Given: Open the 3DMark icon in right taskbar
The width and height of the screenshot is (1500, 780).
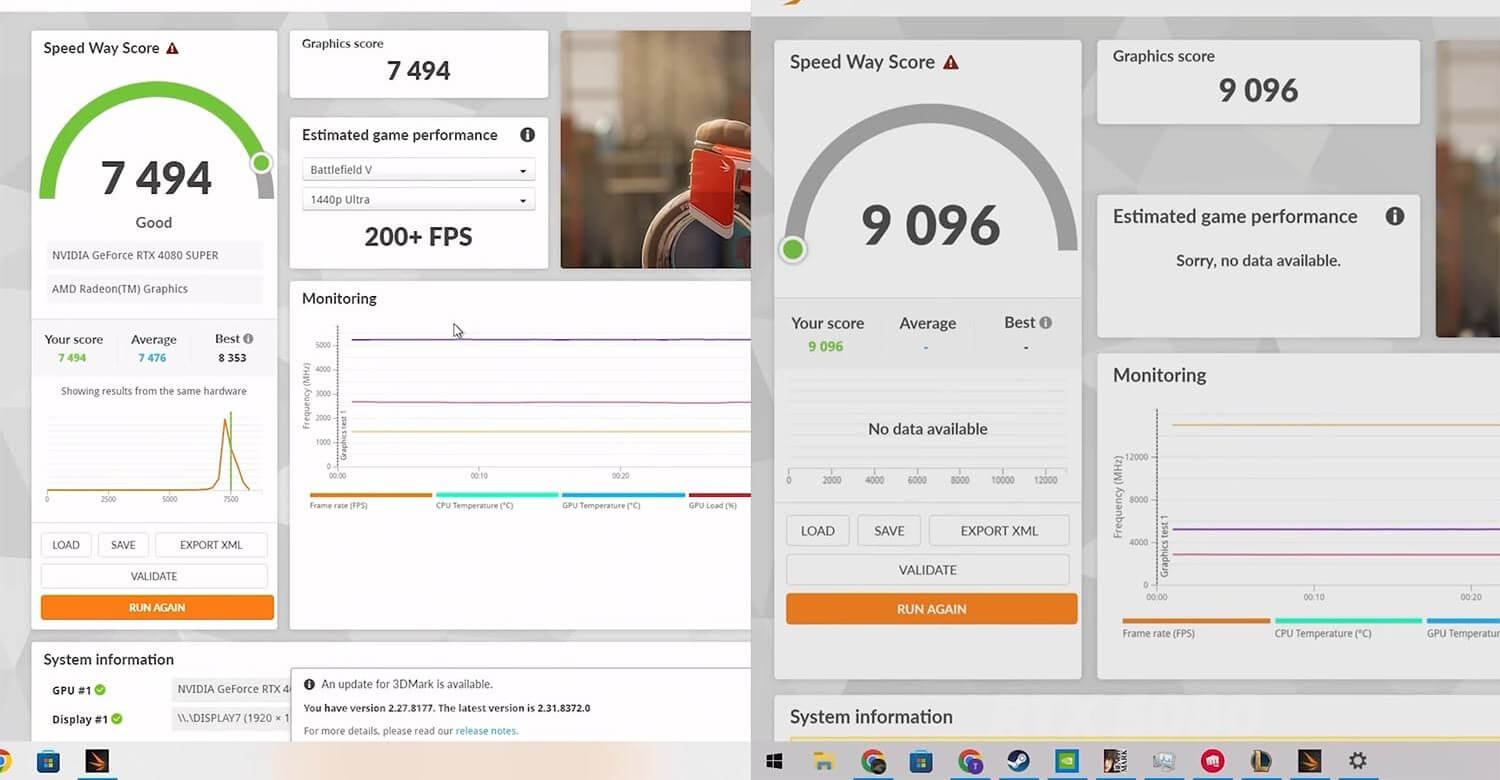Looking at the screenshot, I should click(x=1308, y=762).
